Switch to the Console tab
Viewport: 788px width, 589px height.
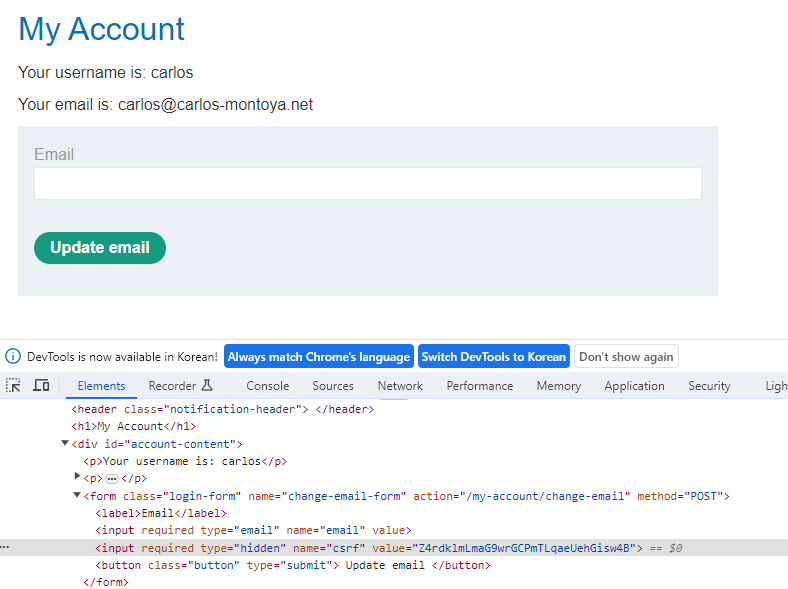click(267, 385)
